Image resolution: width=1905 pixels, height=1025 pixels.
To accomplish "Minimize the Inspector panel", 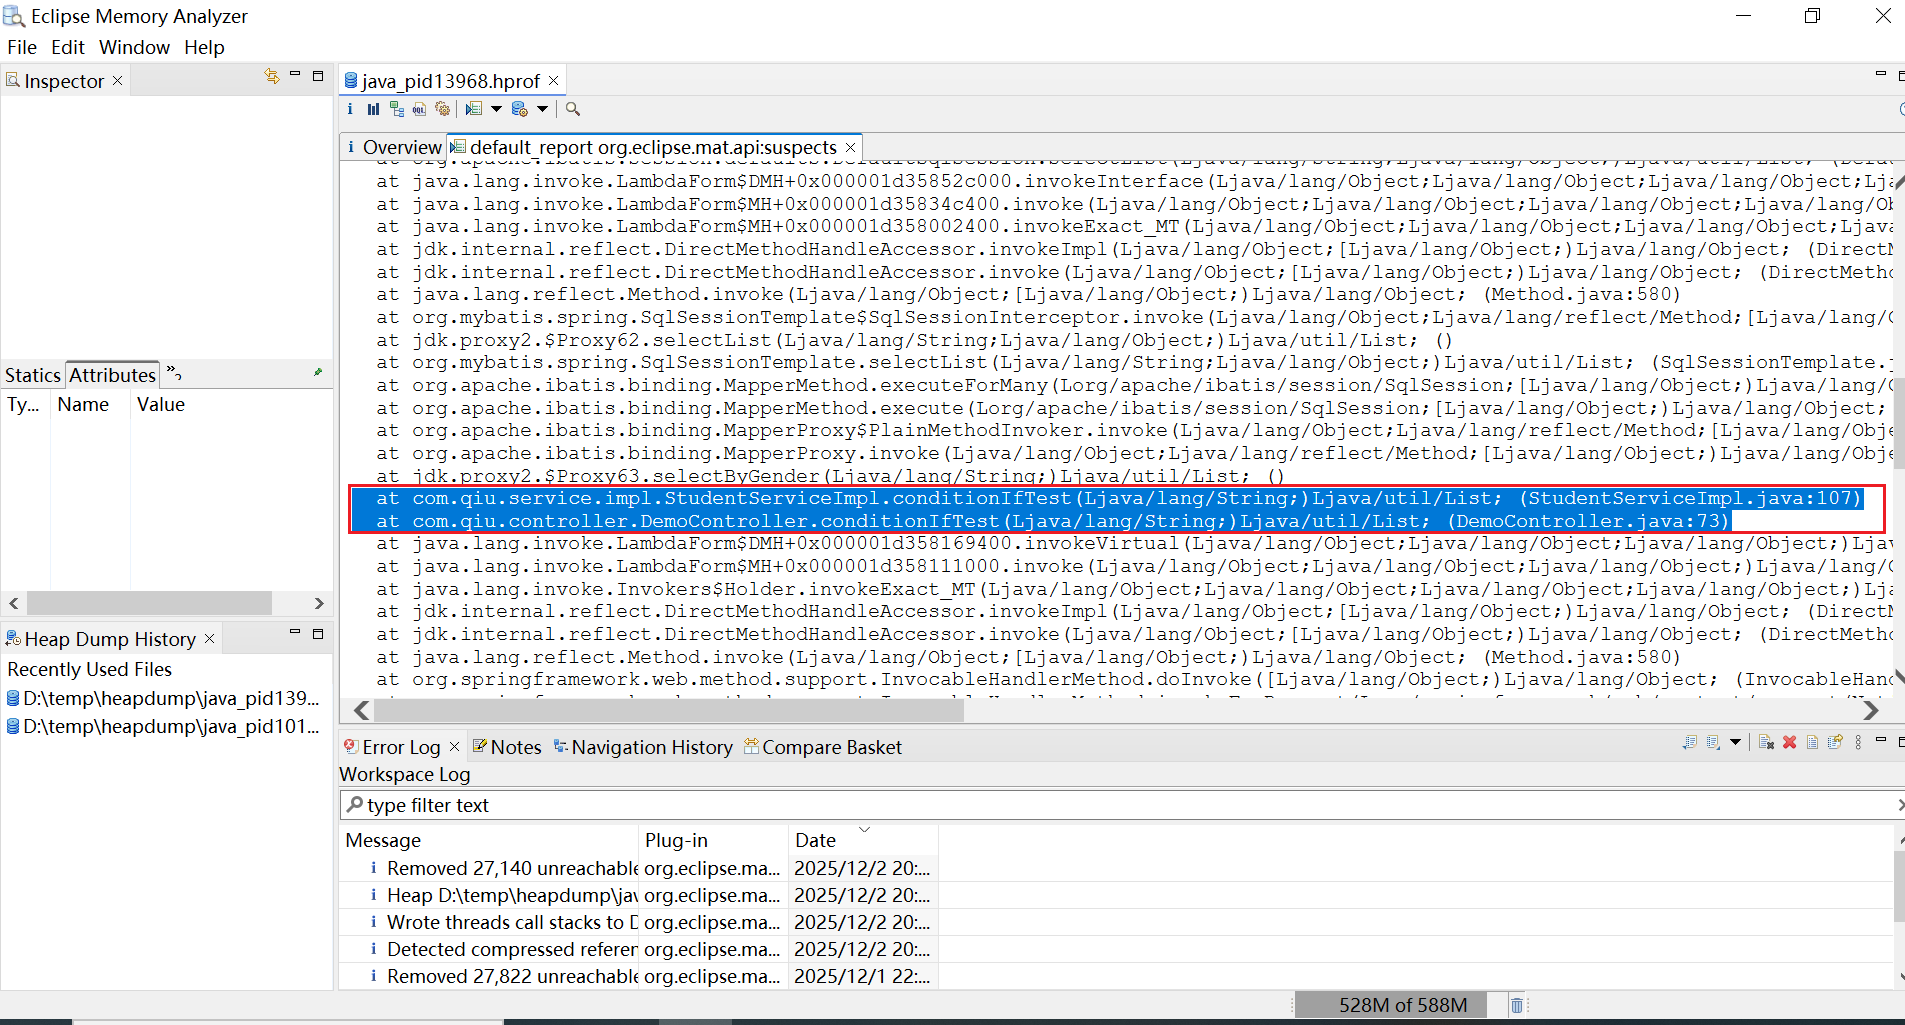I will 295,75.
